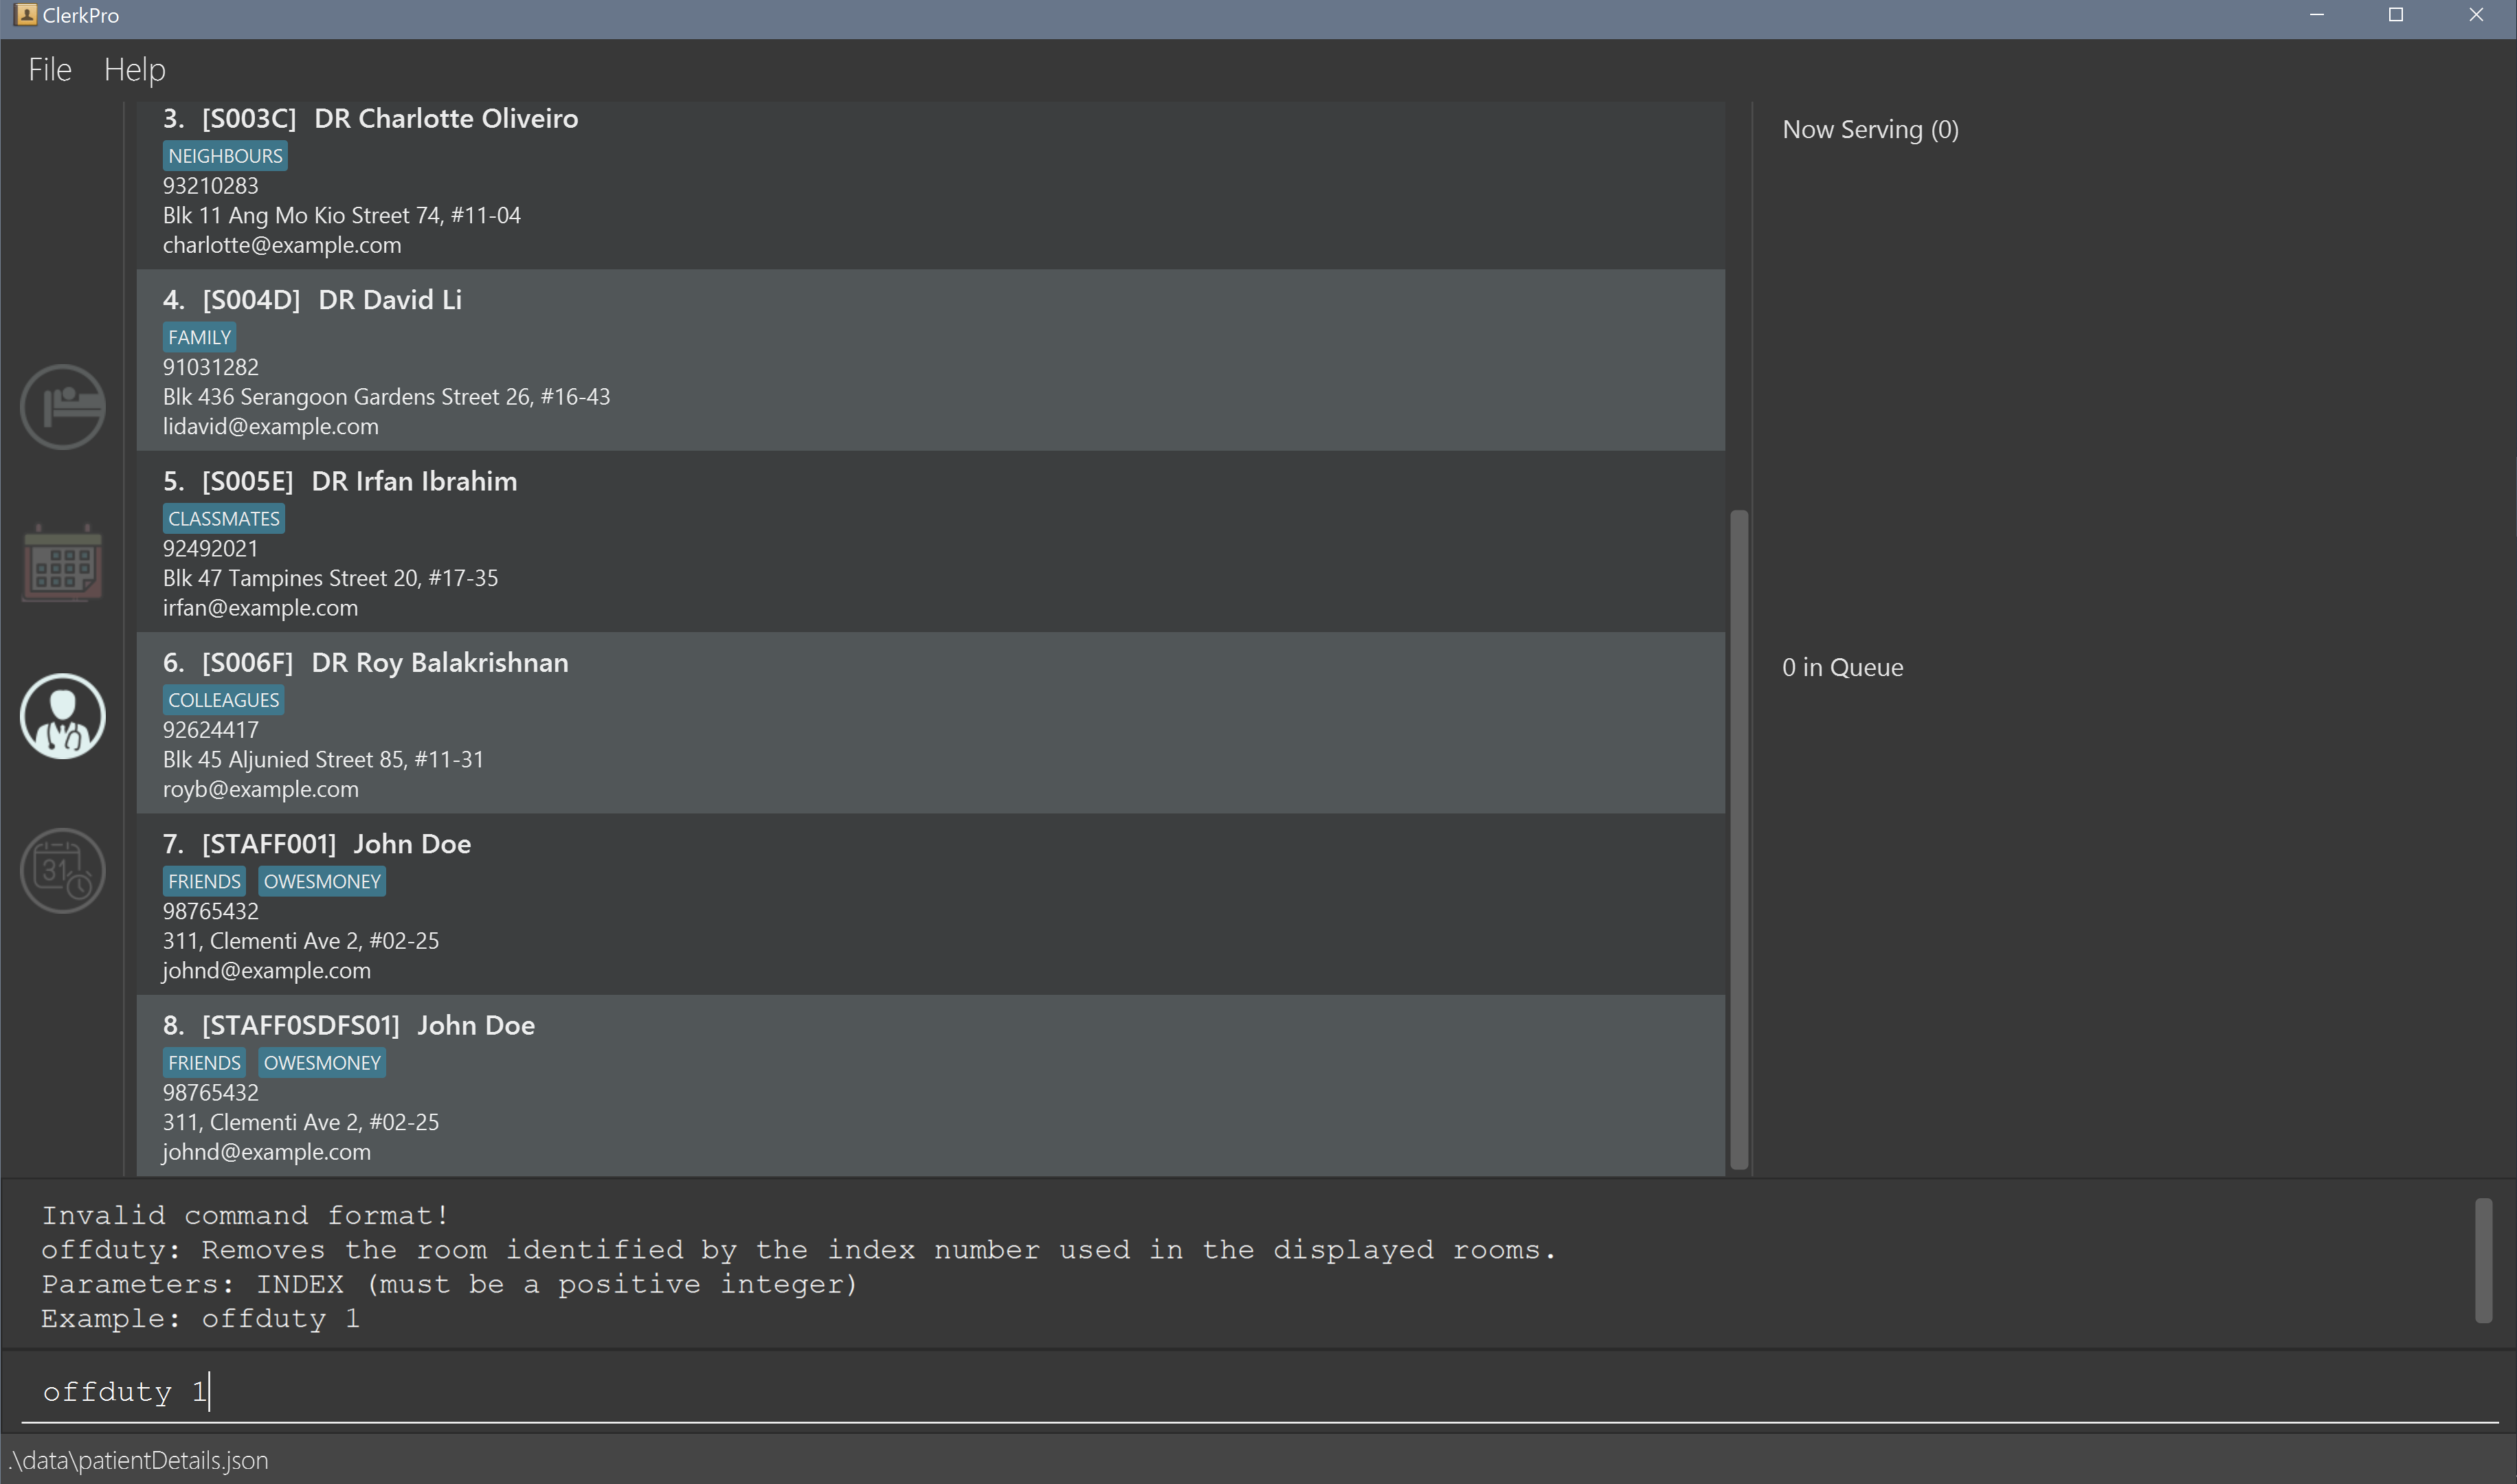Click the OWESMONEY tag on STAFF001
Viewport: 2517px width, 1484px height.
322,881
